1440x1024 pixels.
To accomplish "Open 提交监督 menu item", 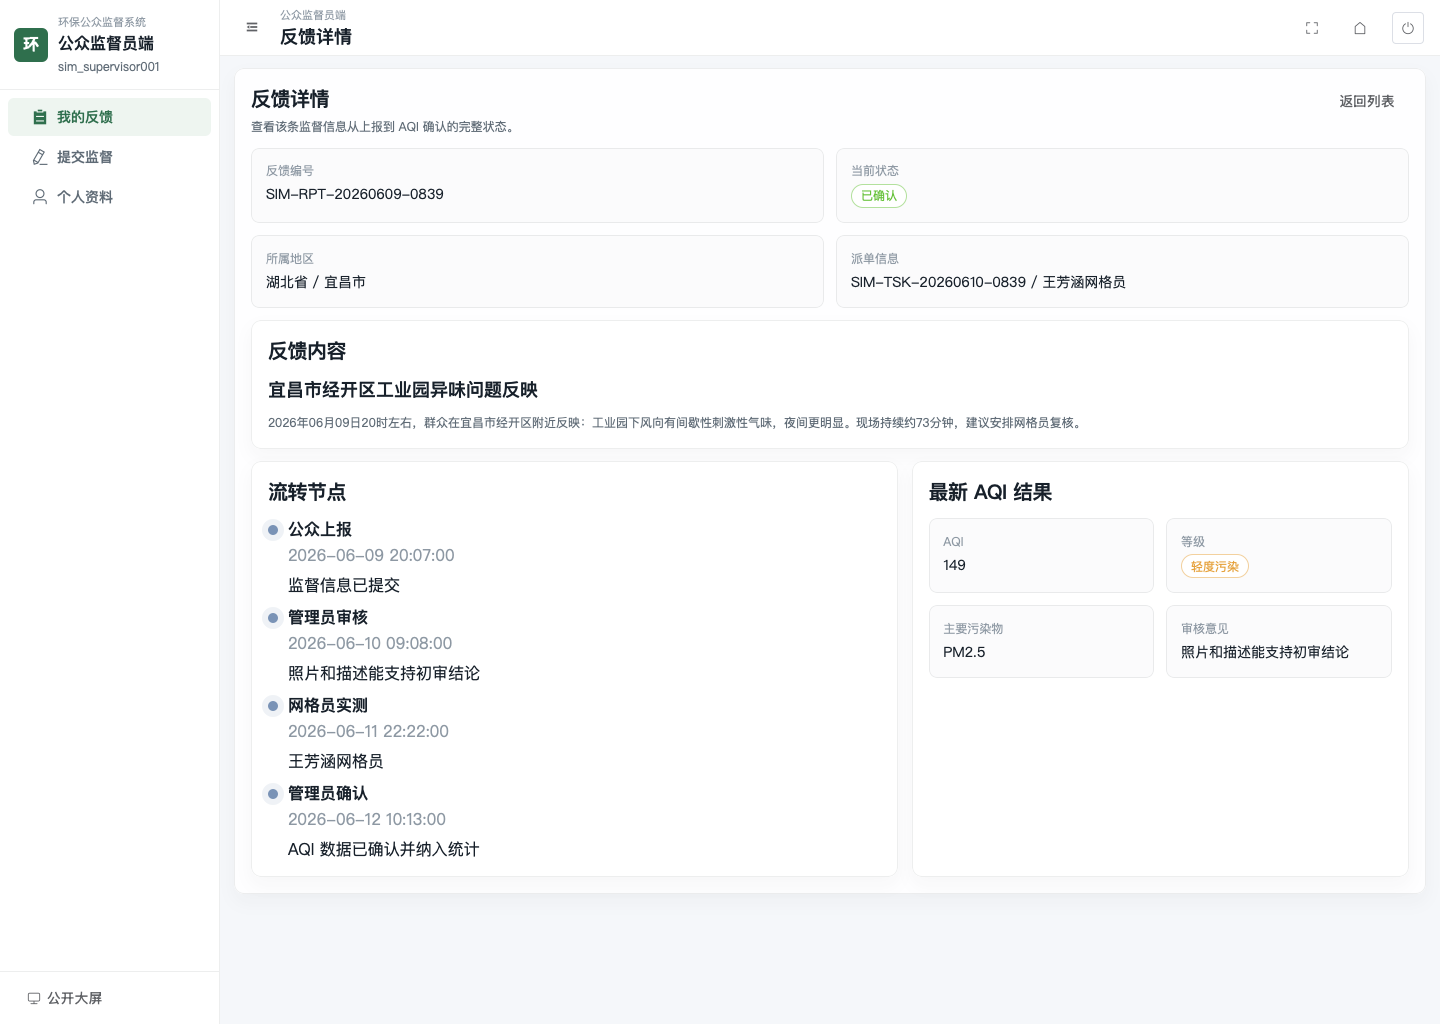I will pyautogui.click(x=109, y=157).
